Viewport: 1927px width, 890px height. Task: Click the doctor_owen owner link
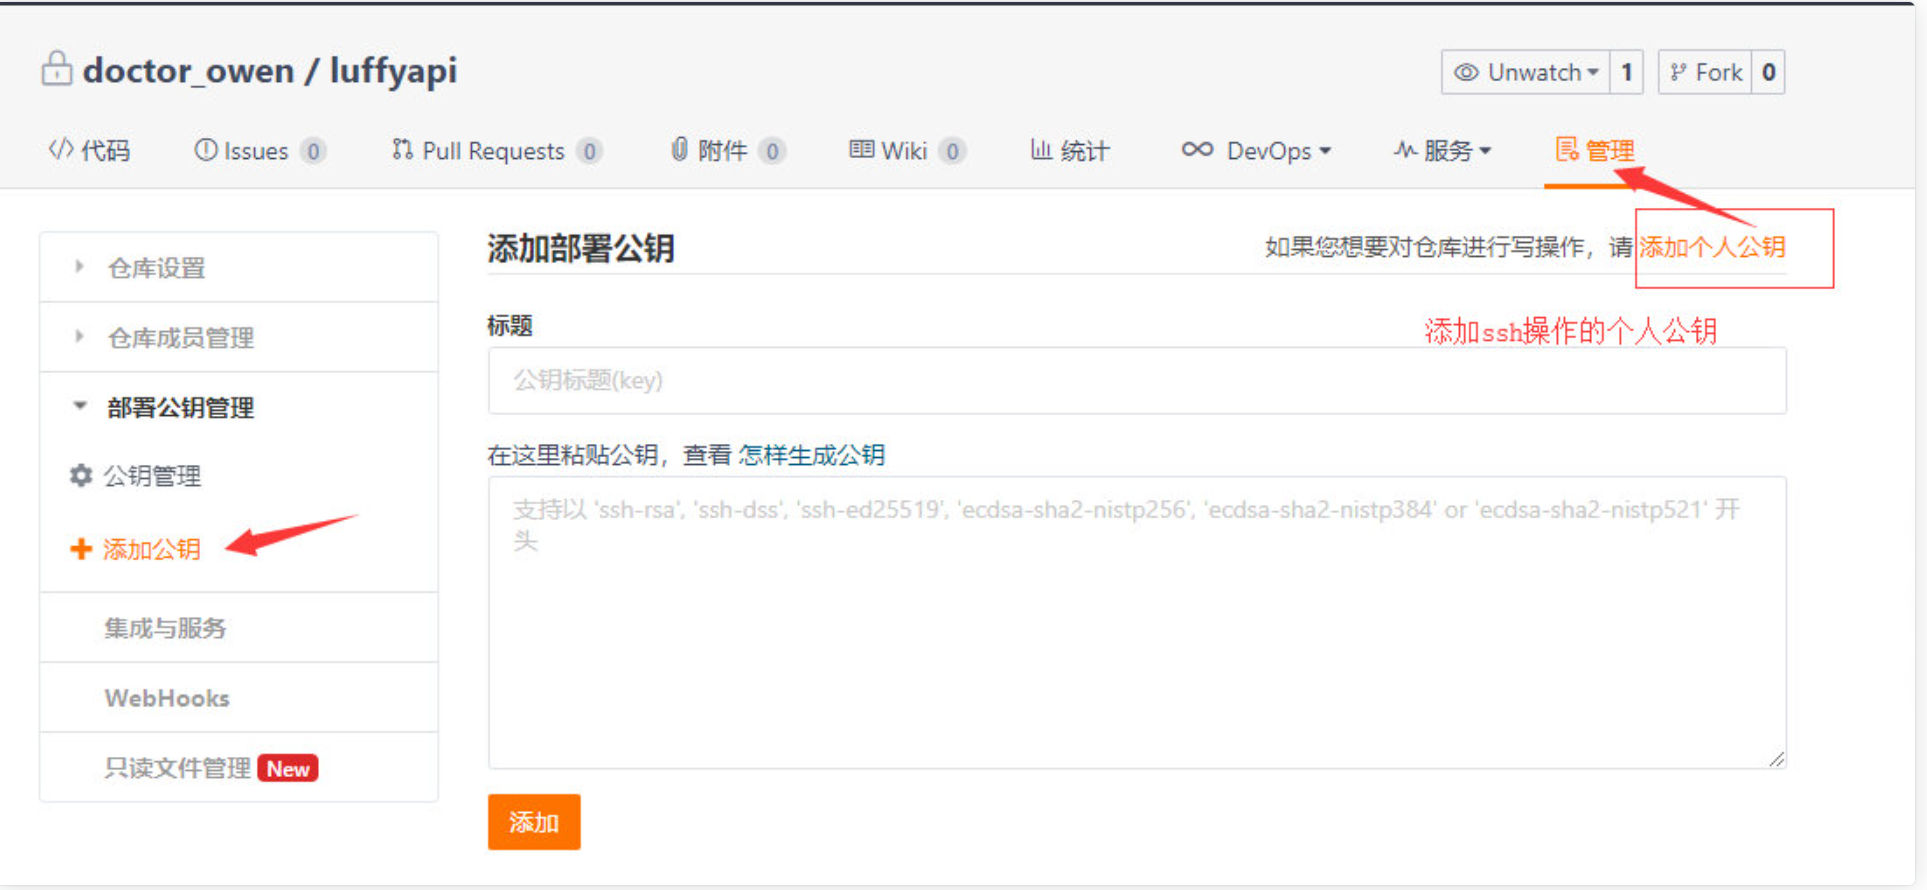coord(189,70)
